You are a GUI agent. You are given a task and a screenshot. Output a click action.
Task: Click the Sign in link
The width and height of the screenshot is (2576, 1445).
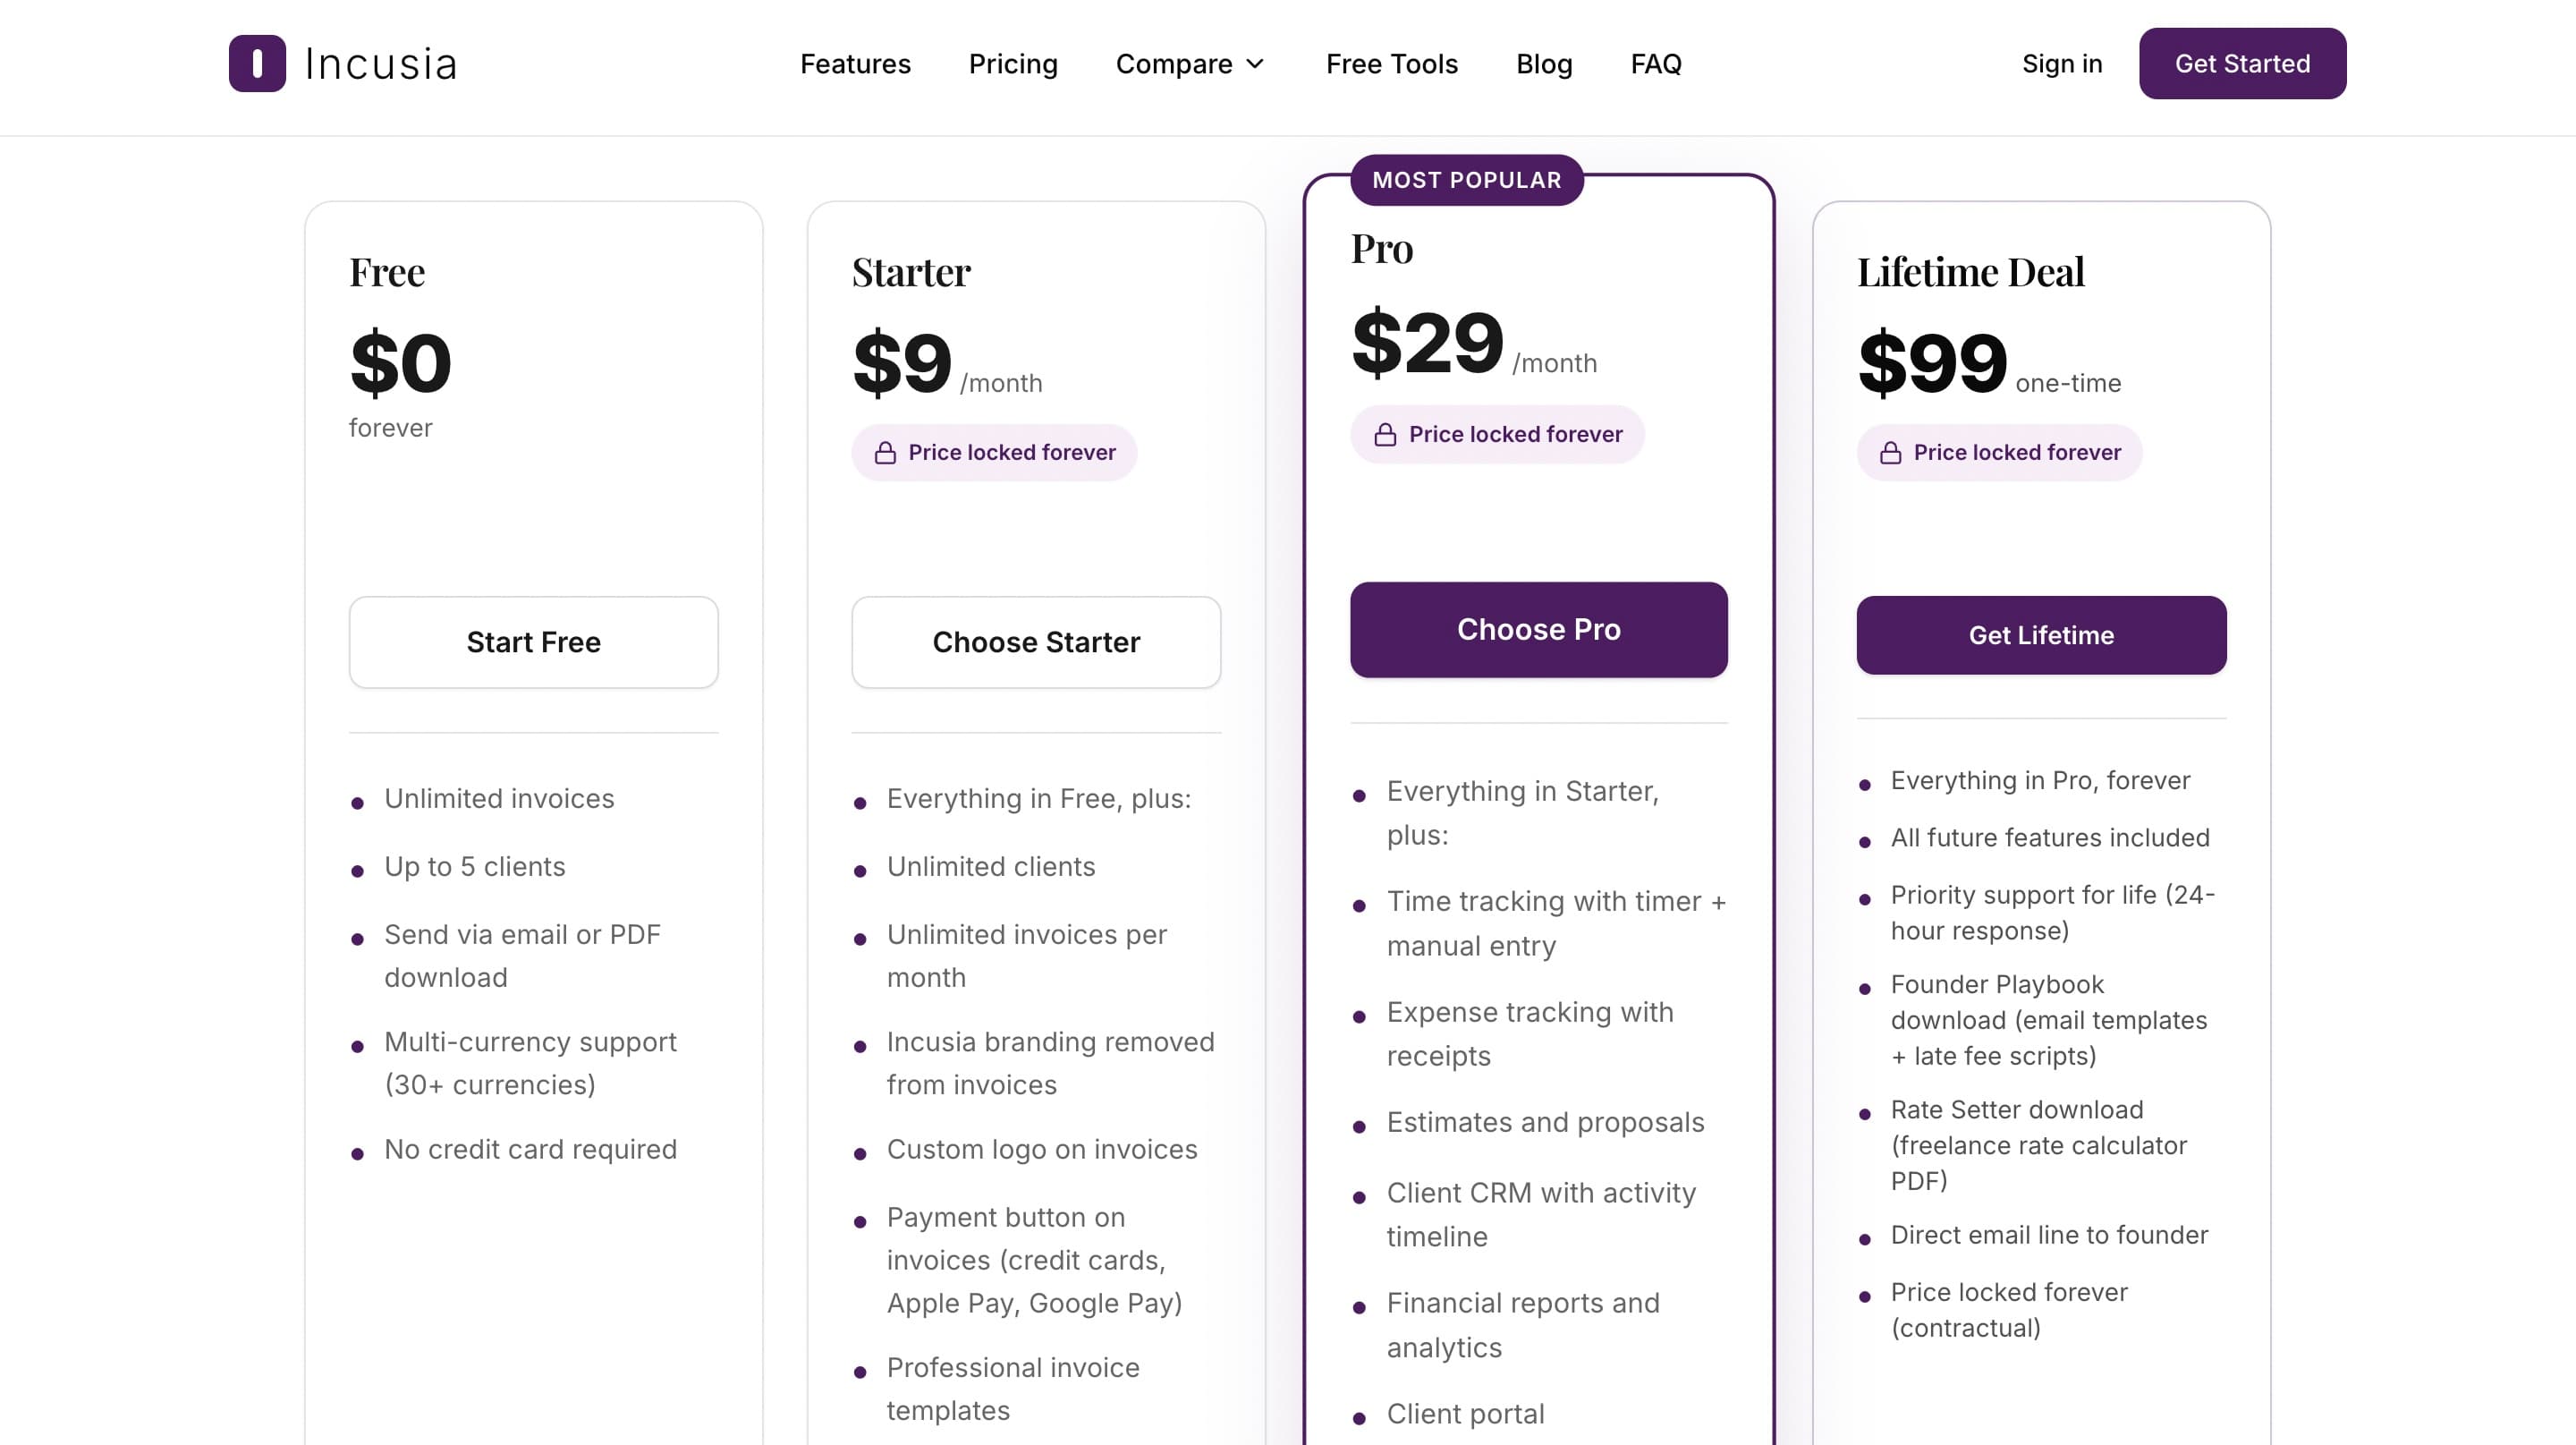pyautogui.click(x=2061, y=64)
